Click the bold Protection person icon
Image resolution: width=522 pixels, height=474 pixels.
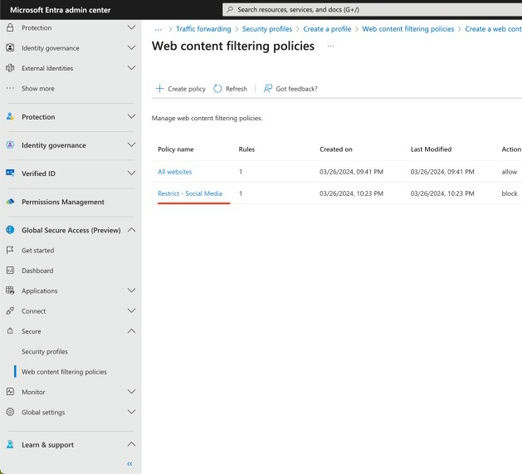[x=10, y=117]
